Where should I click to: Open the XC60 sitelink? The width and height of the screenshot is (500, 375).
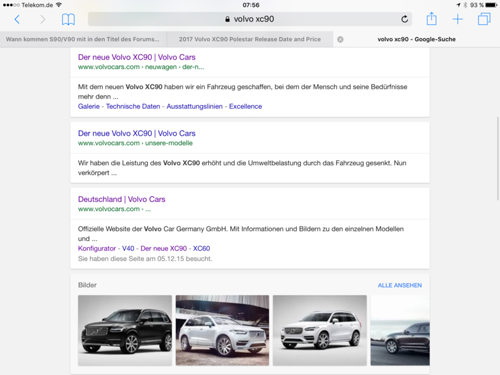[x=201, y=248]
